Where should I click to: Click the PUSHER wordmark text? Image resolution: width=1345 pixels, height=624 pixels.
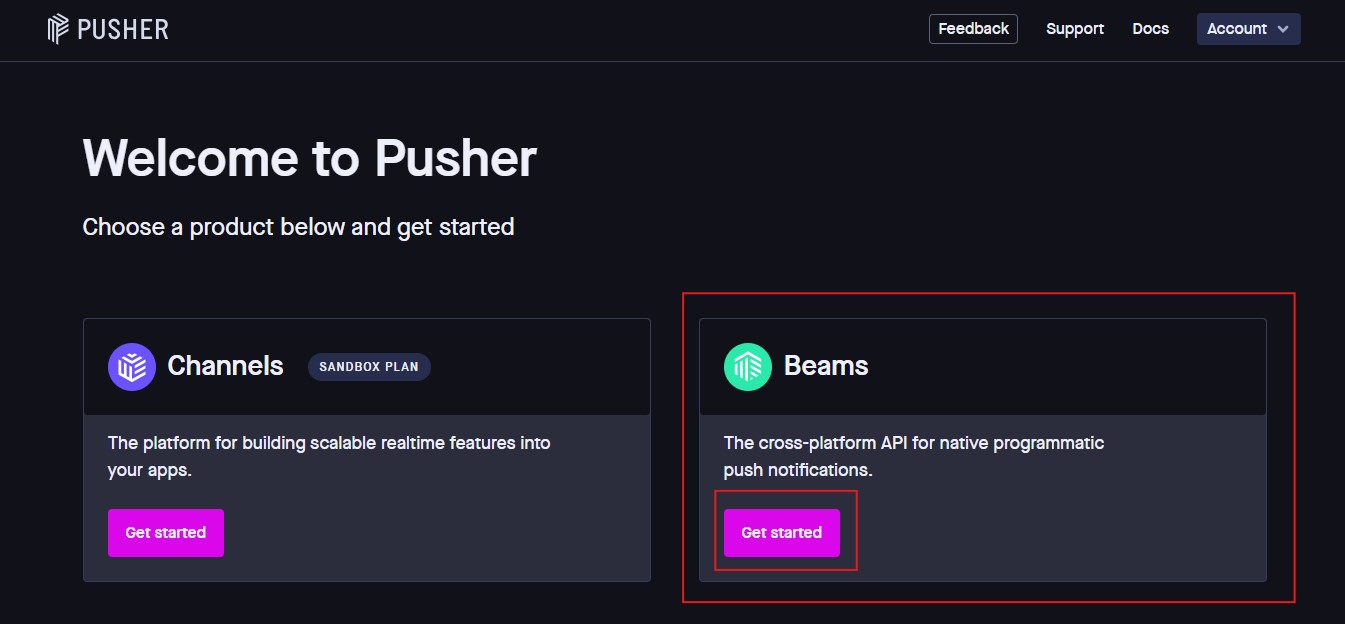tap(122, 29)
